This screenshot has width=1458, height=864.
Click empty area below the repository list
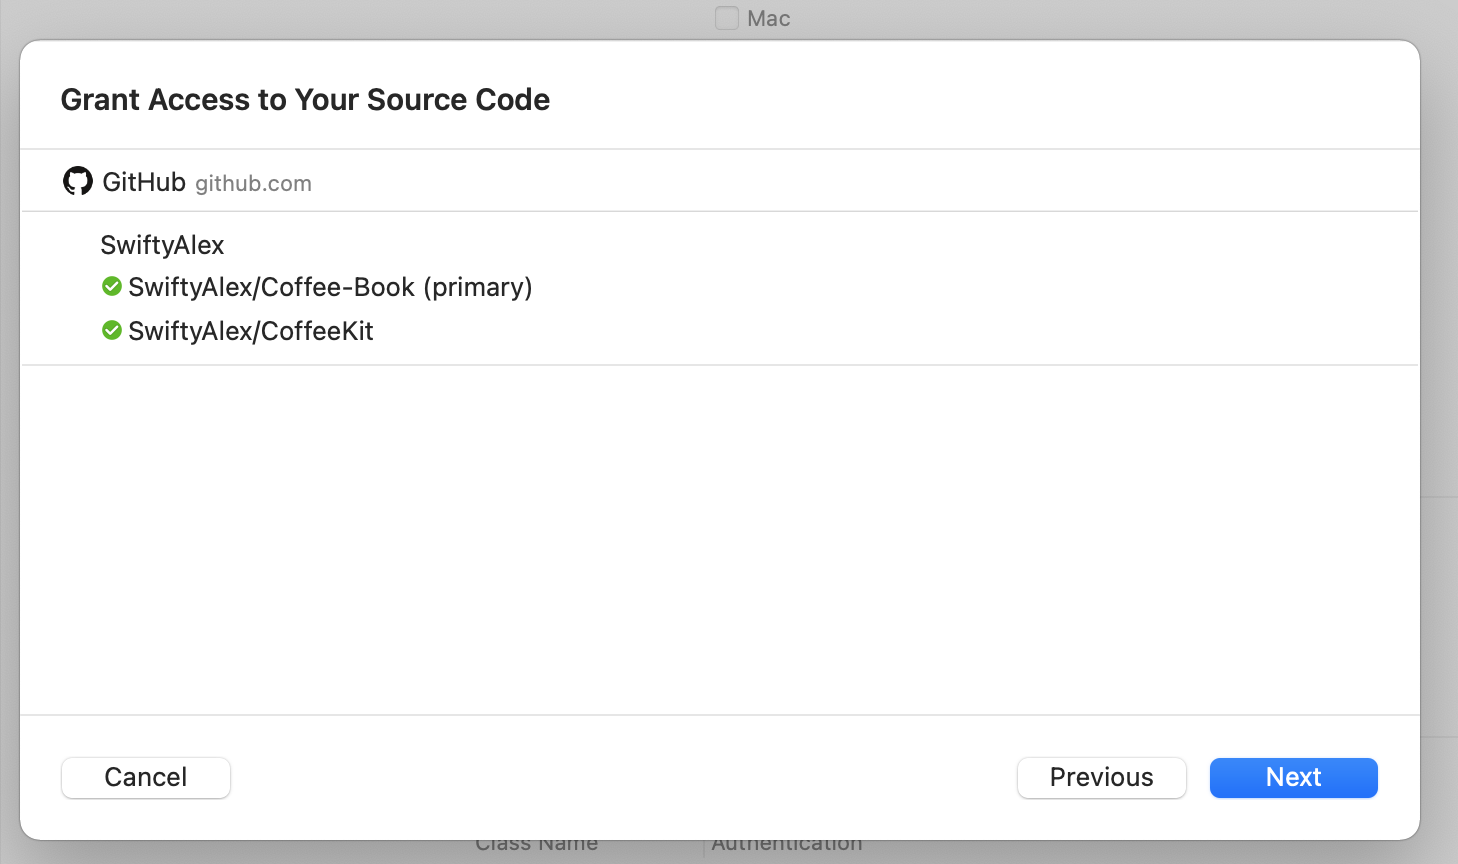[x=720, y=540]
